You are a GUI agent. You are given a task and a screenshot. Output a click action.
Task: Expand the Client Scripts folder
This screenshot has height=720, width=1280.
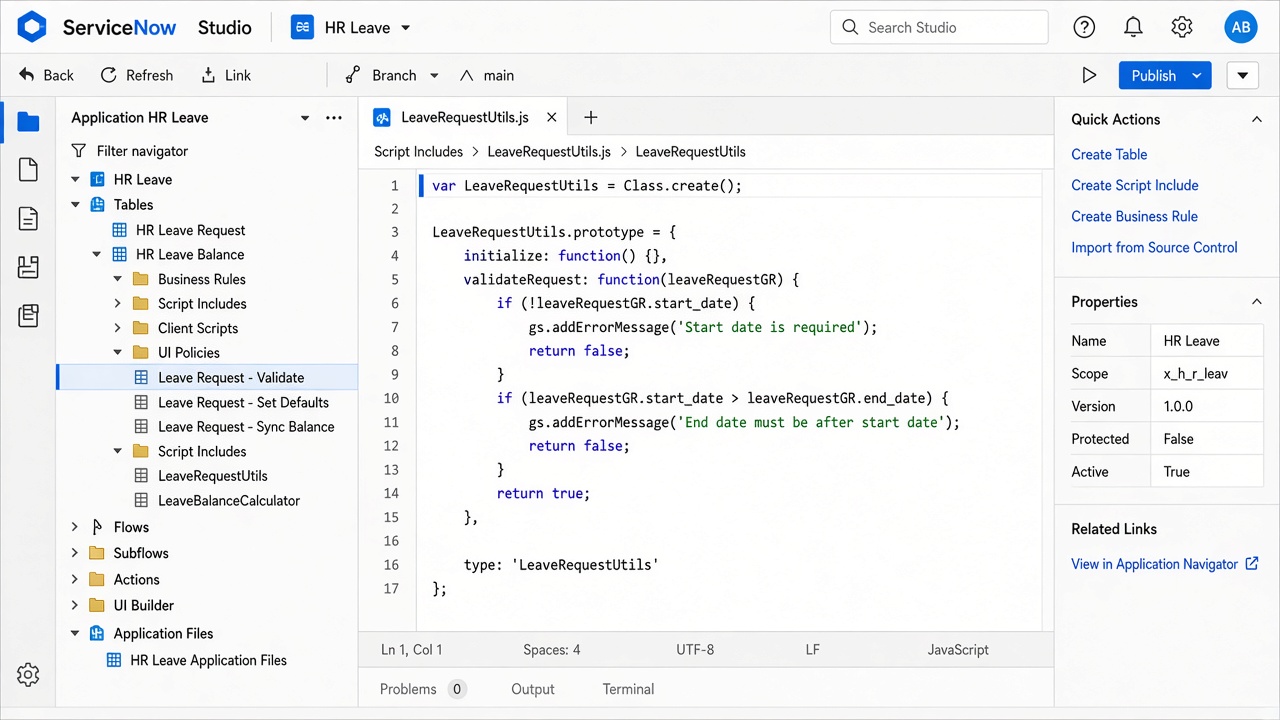click(x=117, y=328)
